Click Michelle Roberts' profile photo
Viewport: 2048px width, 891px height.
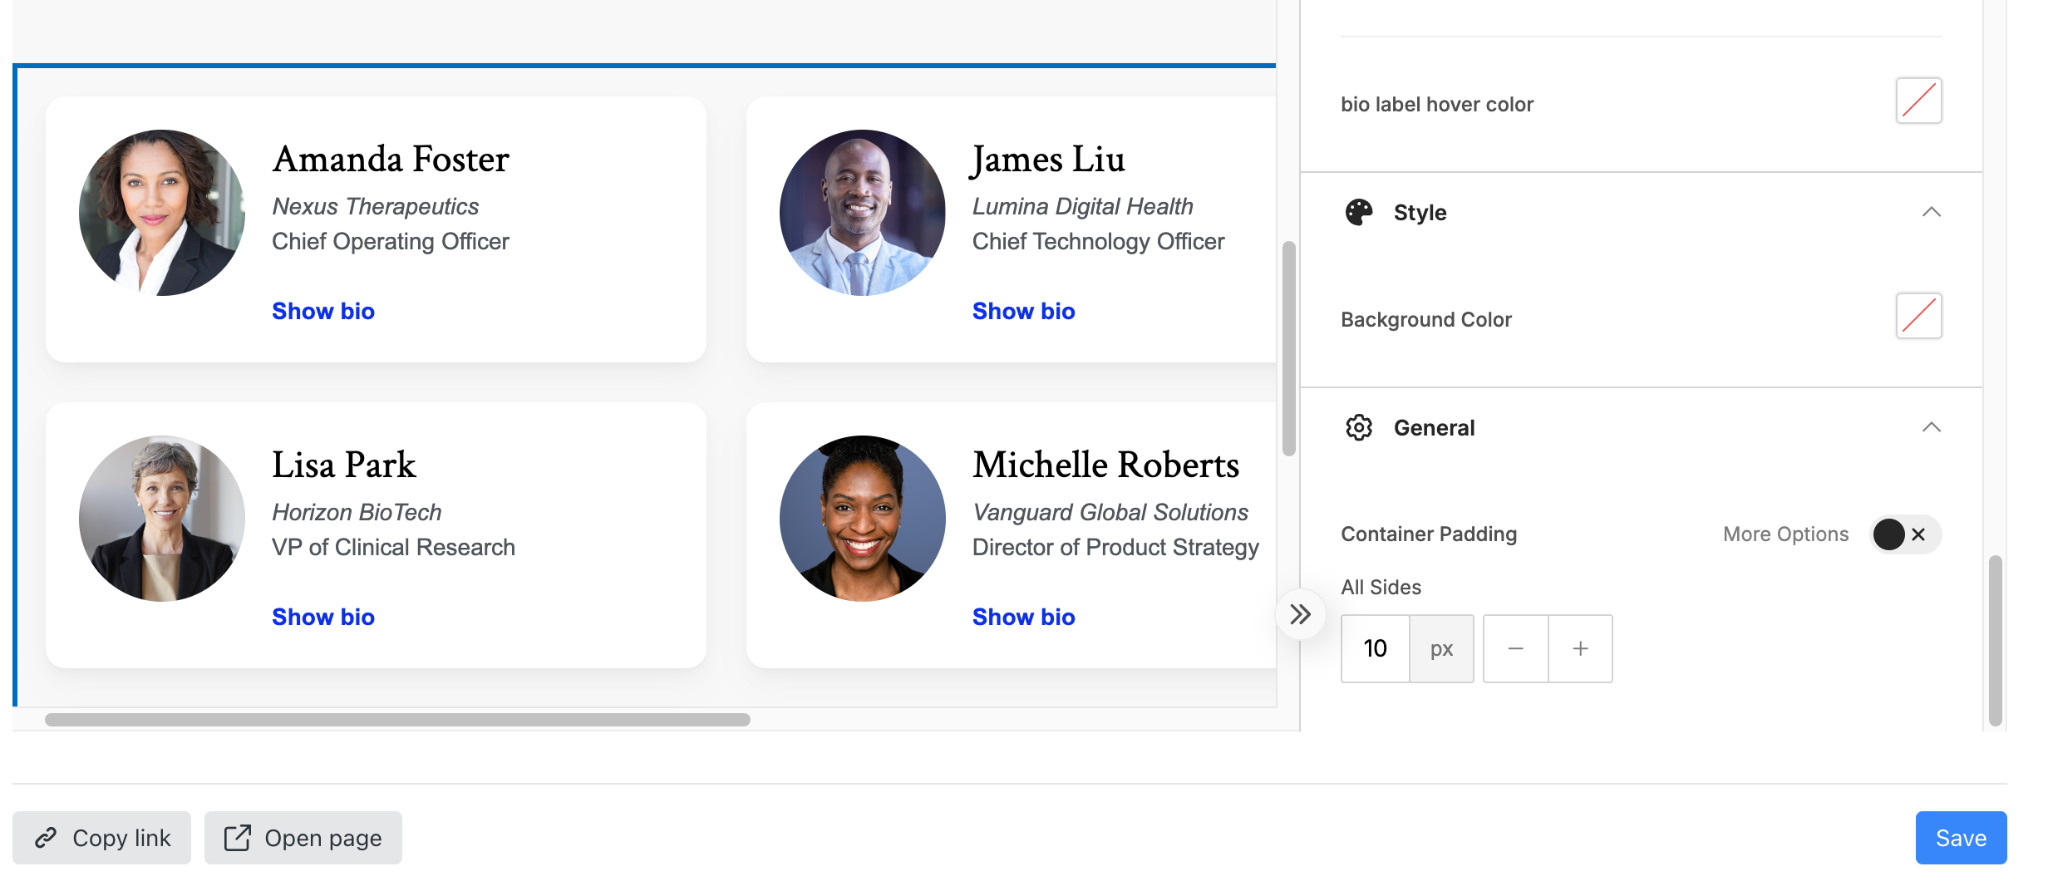862,518
